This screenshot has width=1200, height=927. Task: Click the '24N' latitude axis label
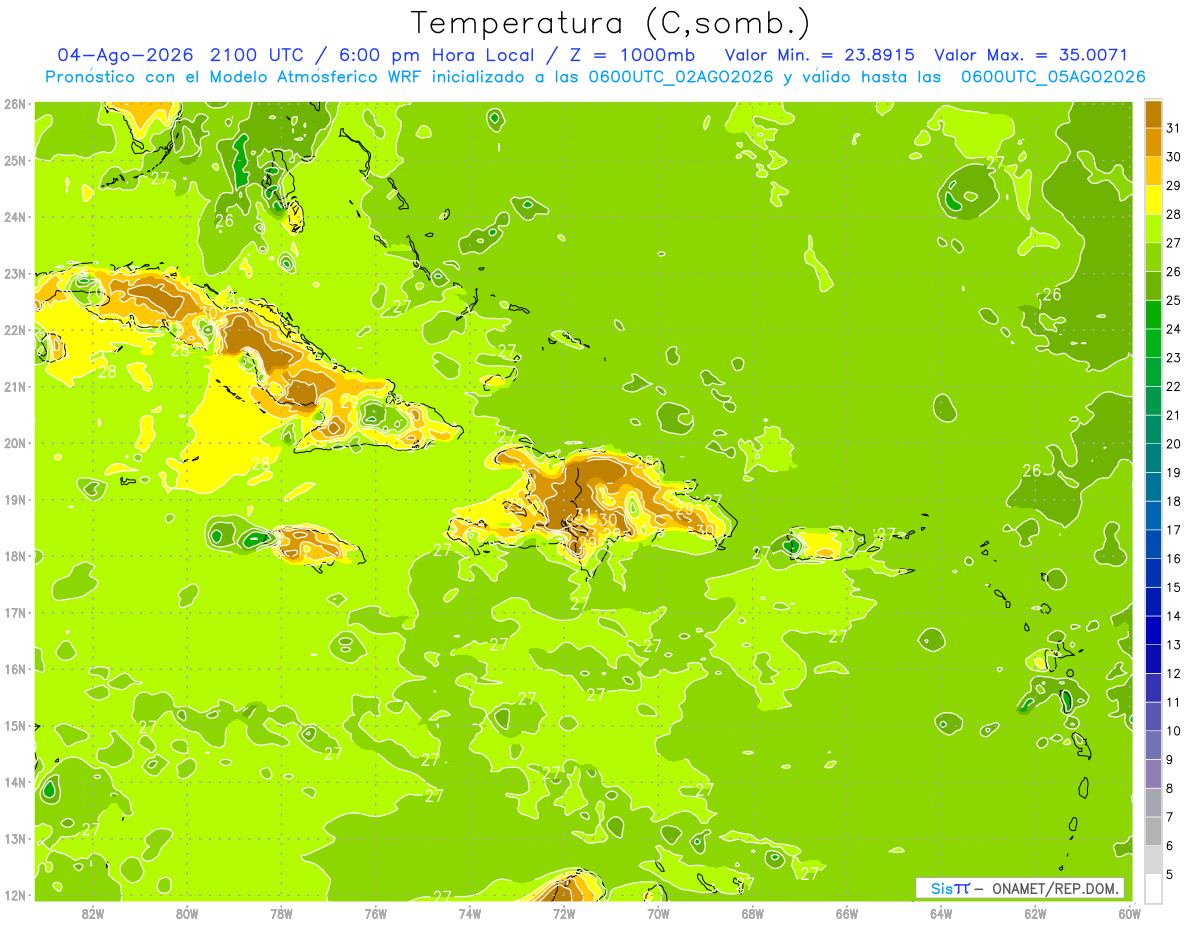[x=14, y=217]
